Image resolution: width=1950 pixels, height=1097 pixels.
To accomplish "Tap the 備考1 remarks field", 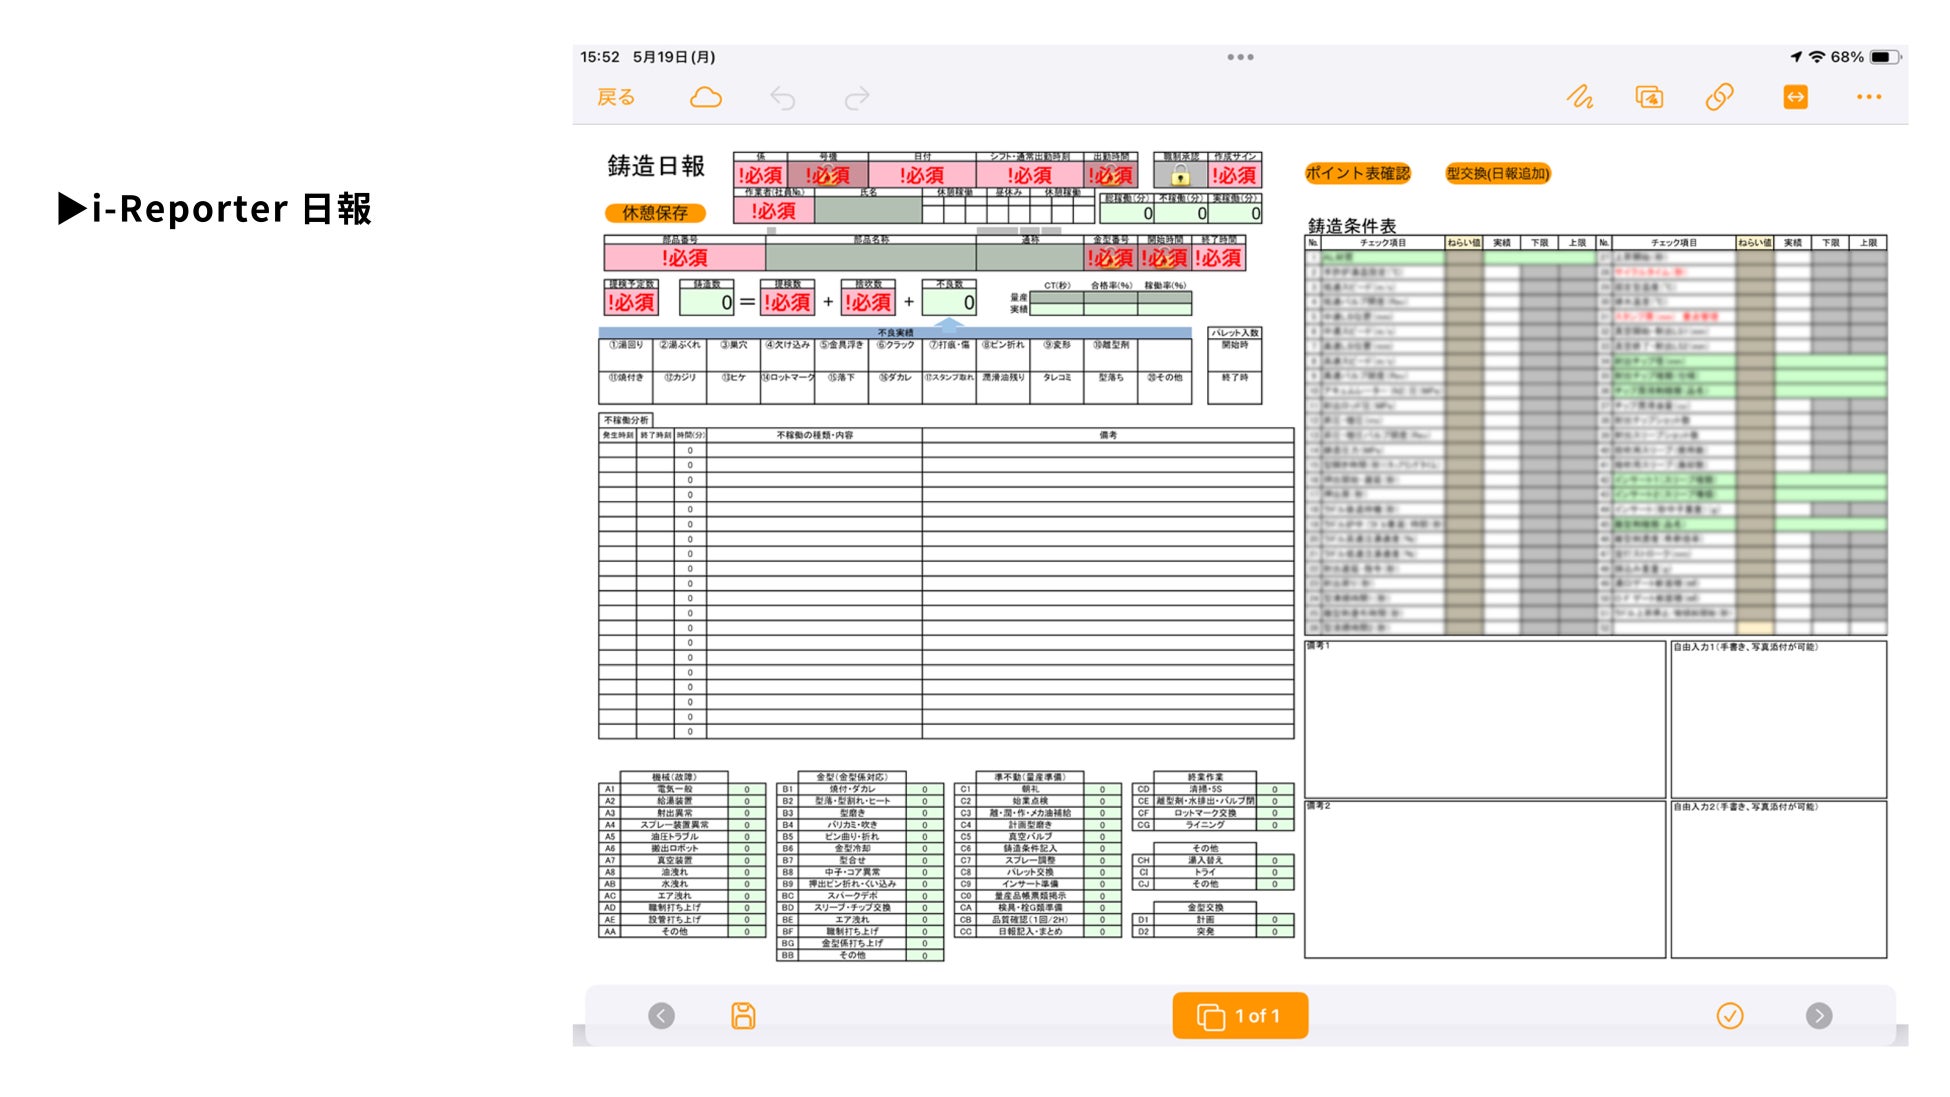I will [x=1484, y=720].
